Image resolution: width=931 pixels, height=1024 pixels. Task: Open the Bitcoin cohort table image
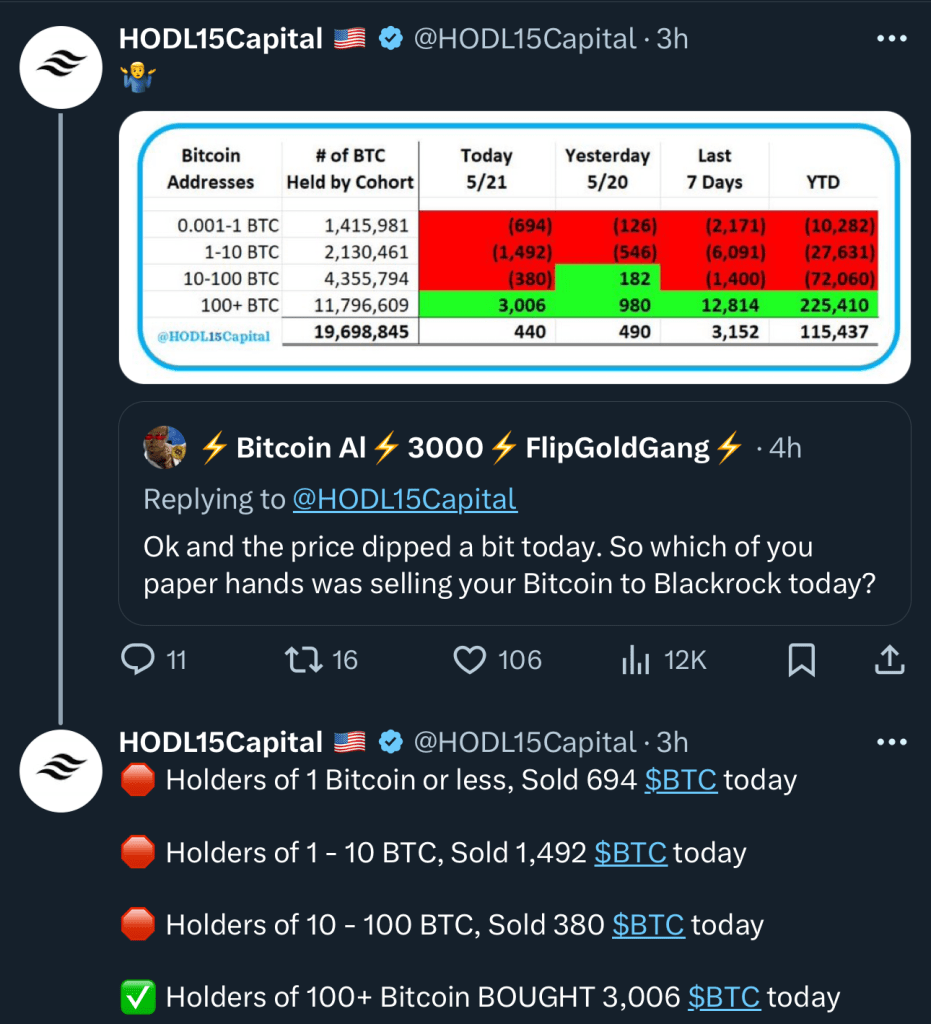pyautogui.click(x=514, y=247)
